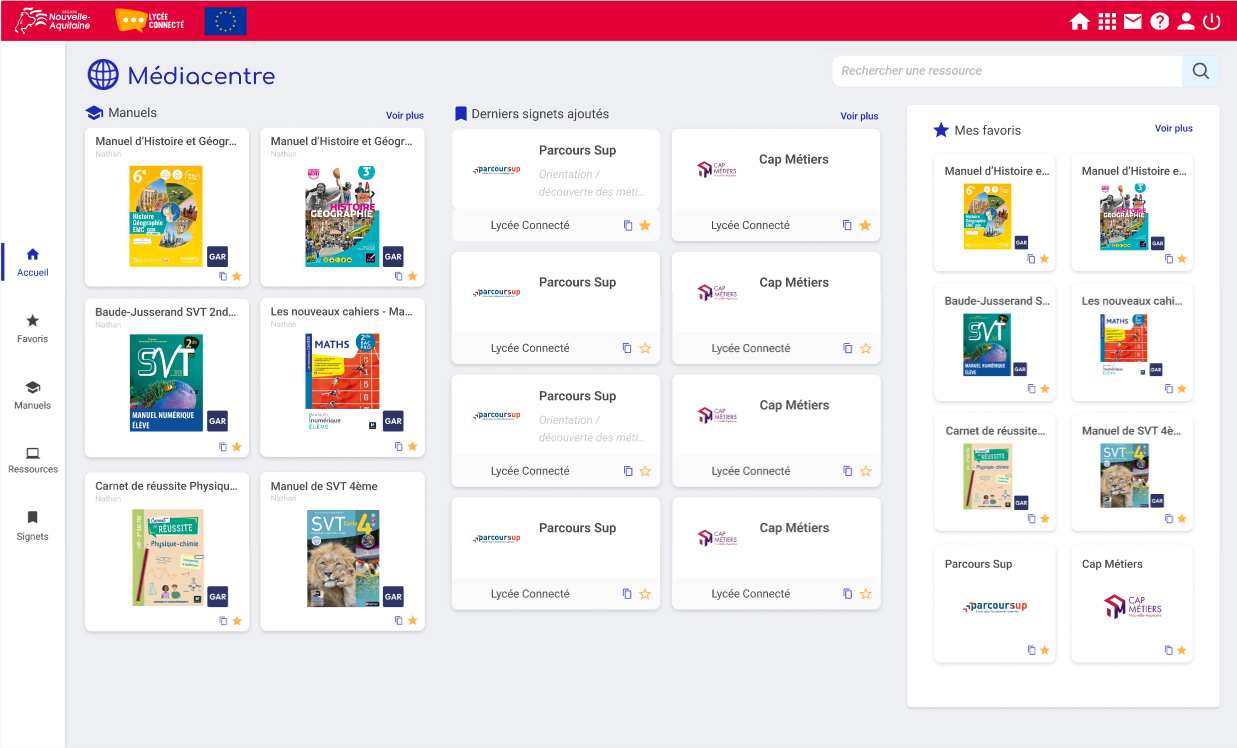Click the home icon in top header
1237x748 pixels.
point(1079,21)
